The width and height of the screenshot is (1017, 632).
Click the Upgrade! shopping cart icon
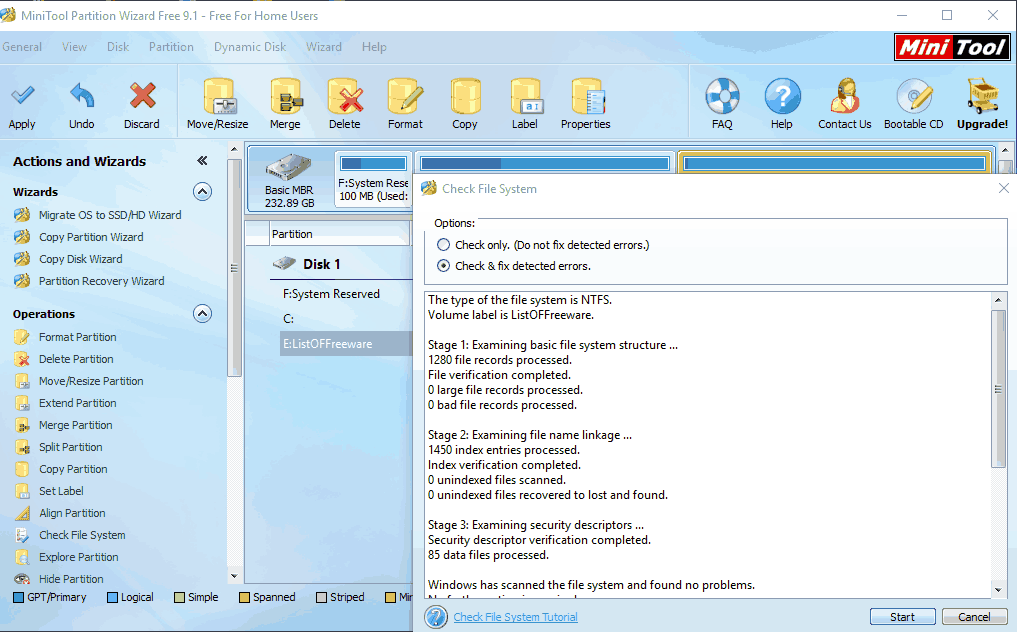pyautogui.click(x=983, y=96)
